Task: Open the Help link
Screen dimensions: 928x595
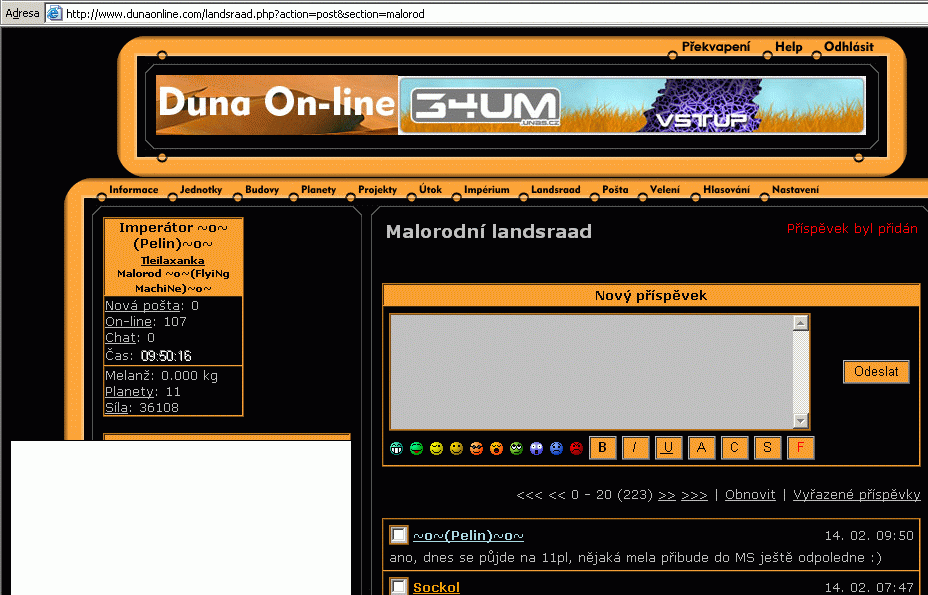Action: 788,47
